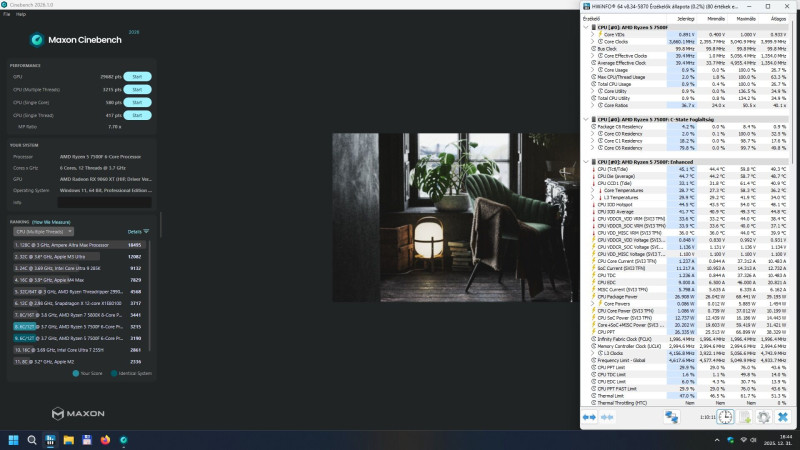800x450 pixels.
Task: Collapse the CPU [#0]: AMD Ryzen 5 7500F group
Action: [x=586, y=27]
